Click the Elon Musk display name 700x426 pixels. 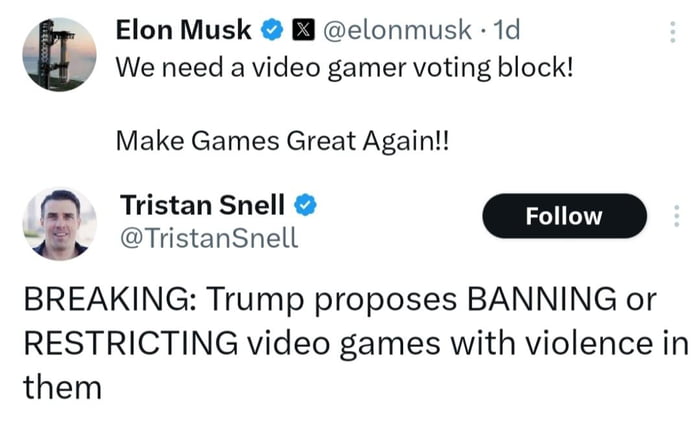point(184,31)
